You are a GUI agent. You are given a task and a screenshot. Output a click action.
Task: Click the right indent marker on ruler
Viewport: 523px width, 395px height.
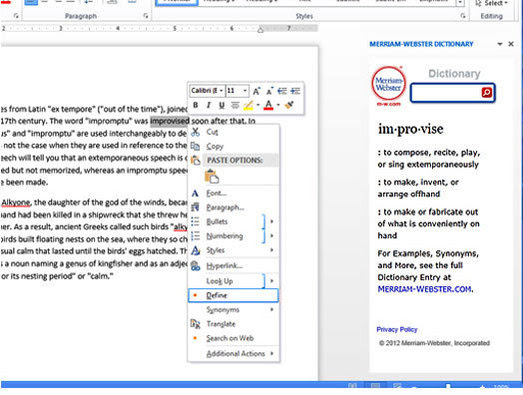click(260, 30)
